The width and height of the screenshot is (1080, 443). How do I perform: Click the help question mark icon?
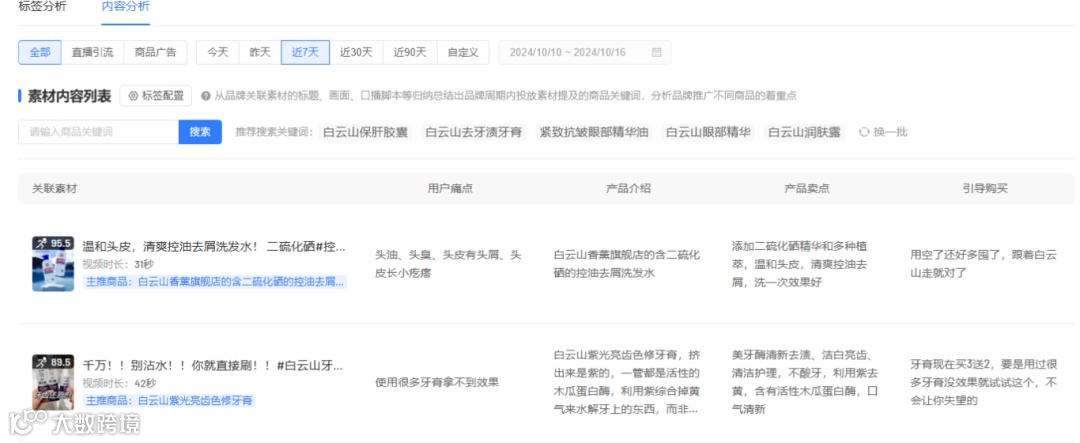pos(205,96)
